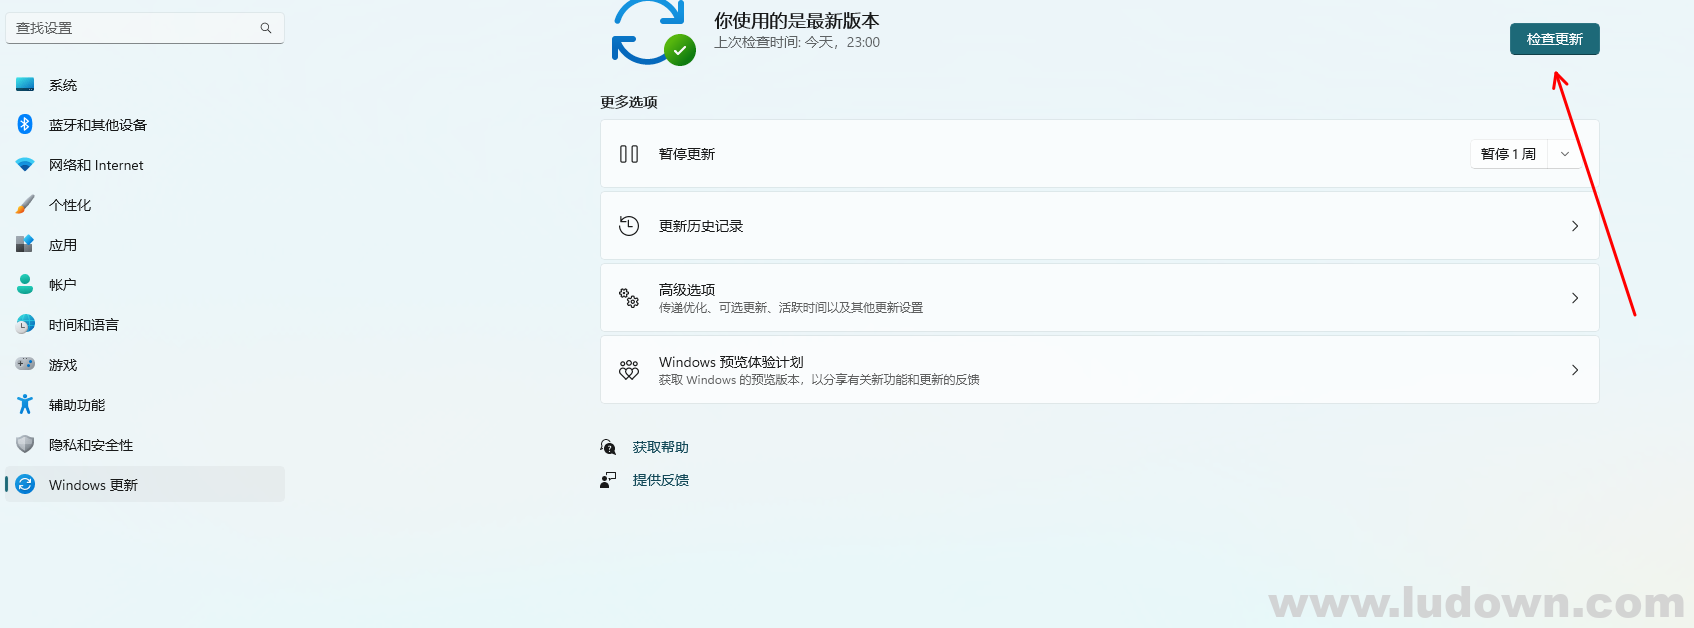Click the 你使用的是最新版本 status text
Screen dimensions: 1694x628
796,20
